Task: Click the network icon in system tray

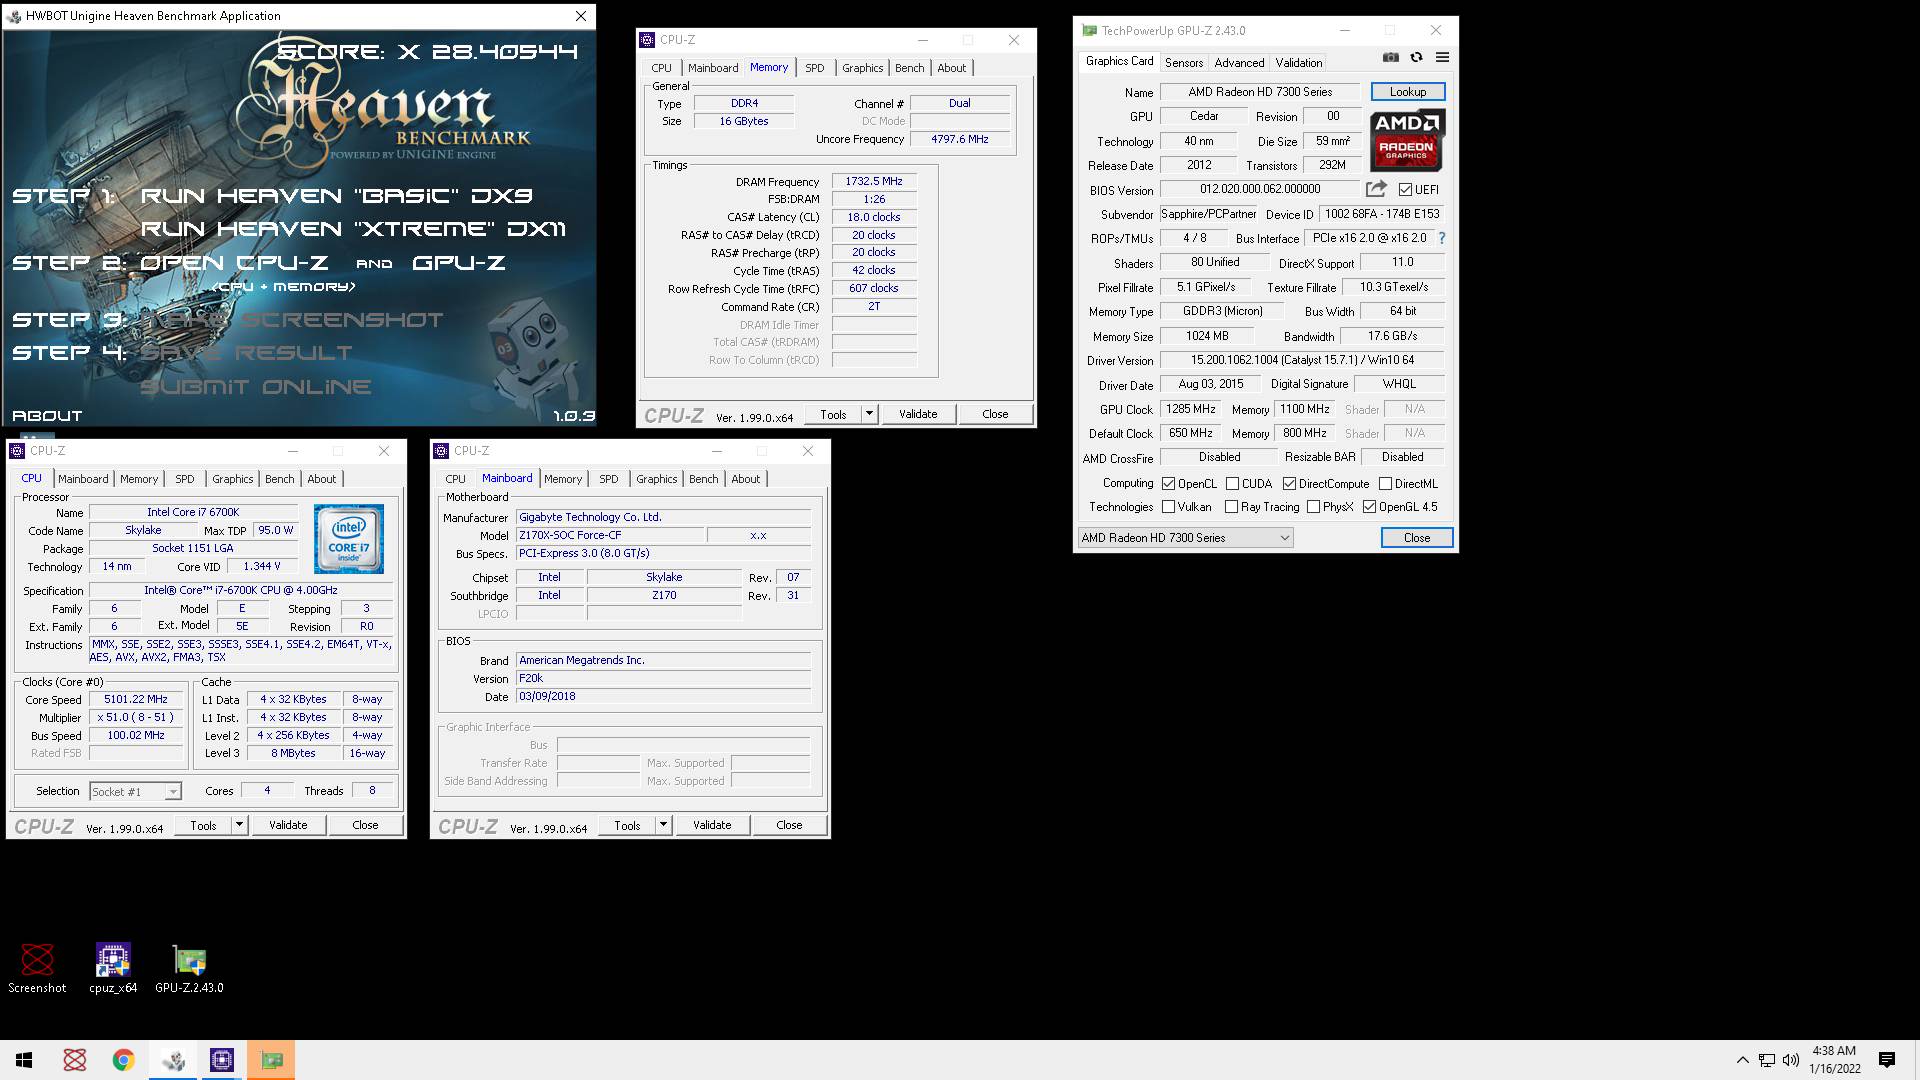Action: pyautogui.click(x=1767, y=1060)
